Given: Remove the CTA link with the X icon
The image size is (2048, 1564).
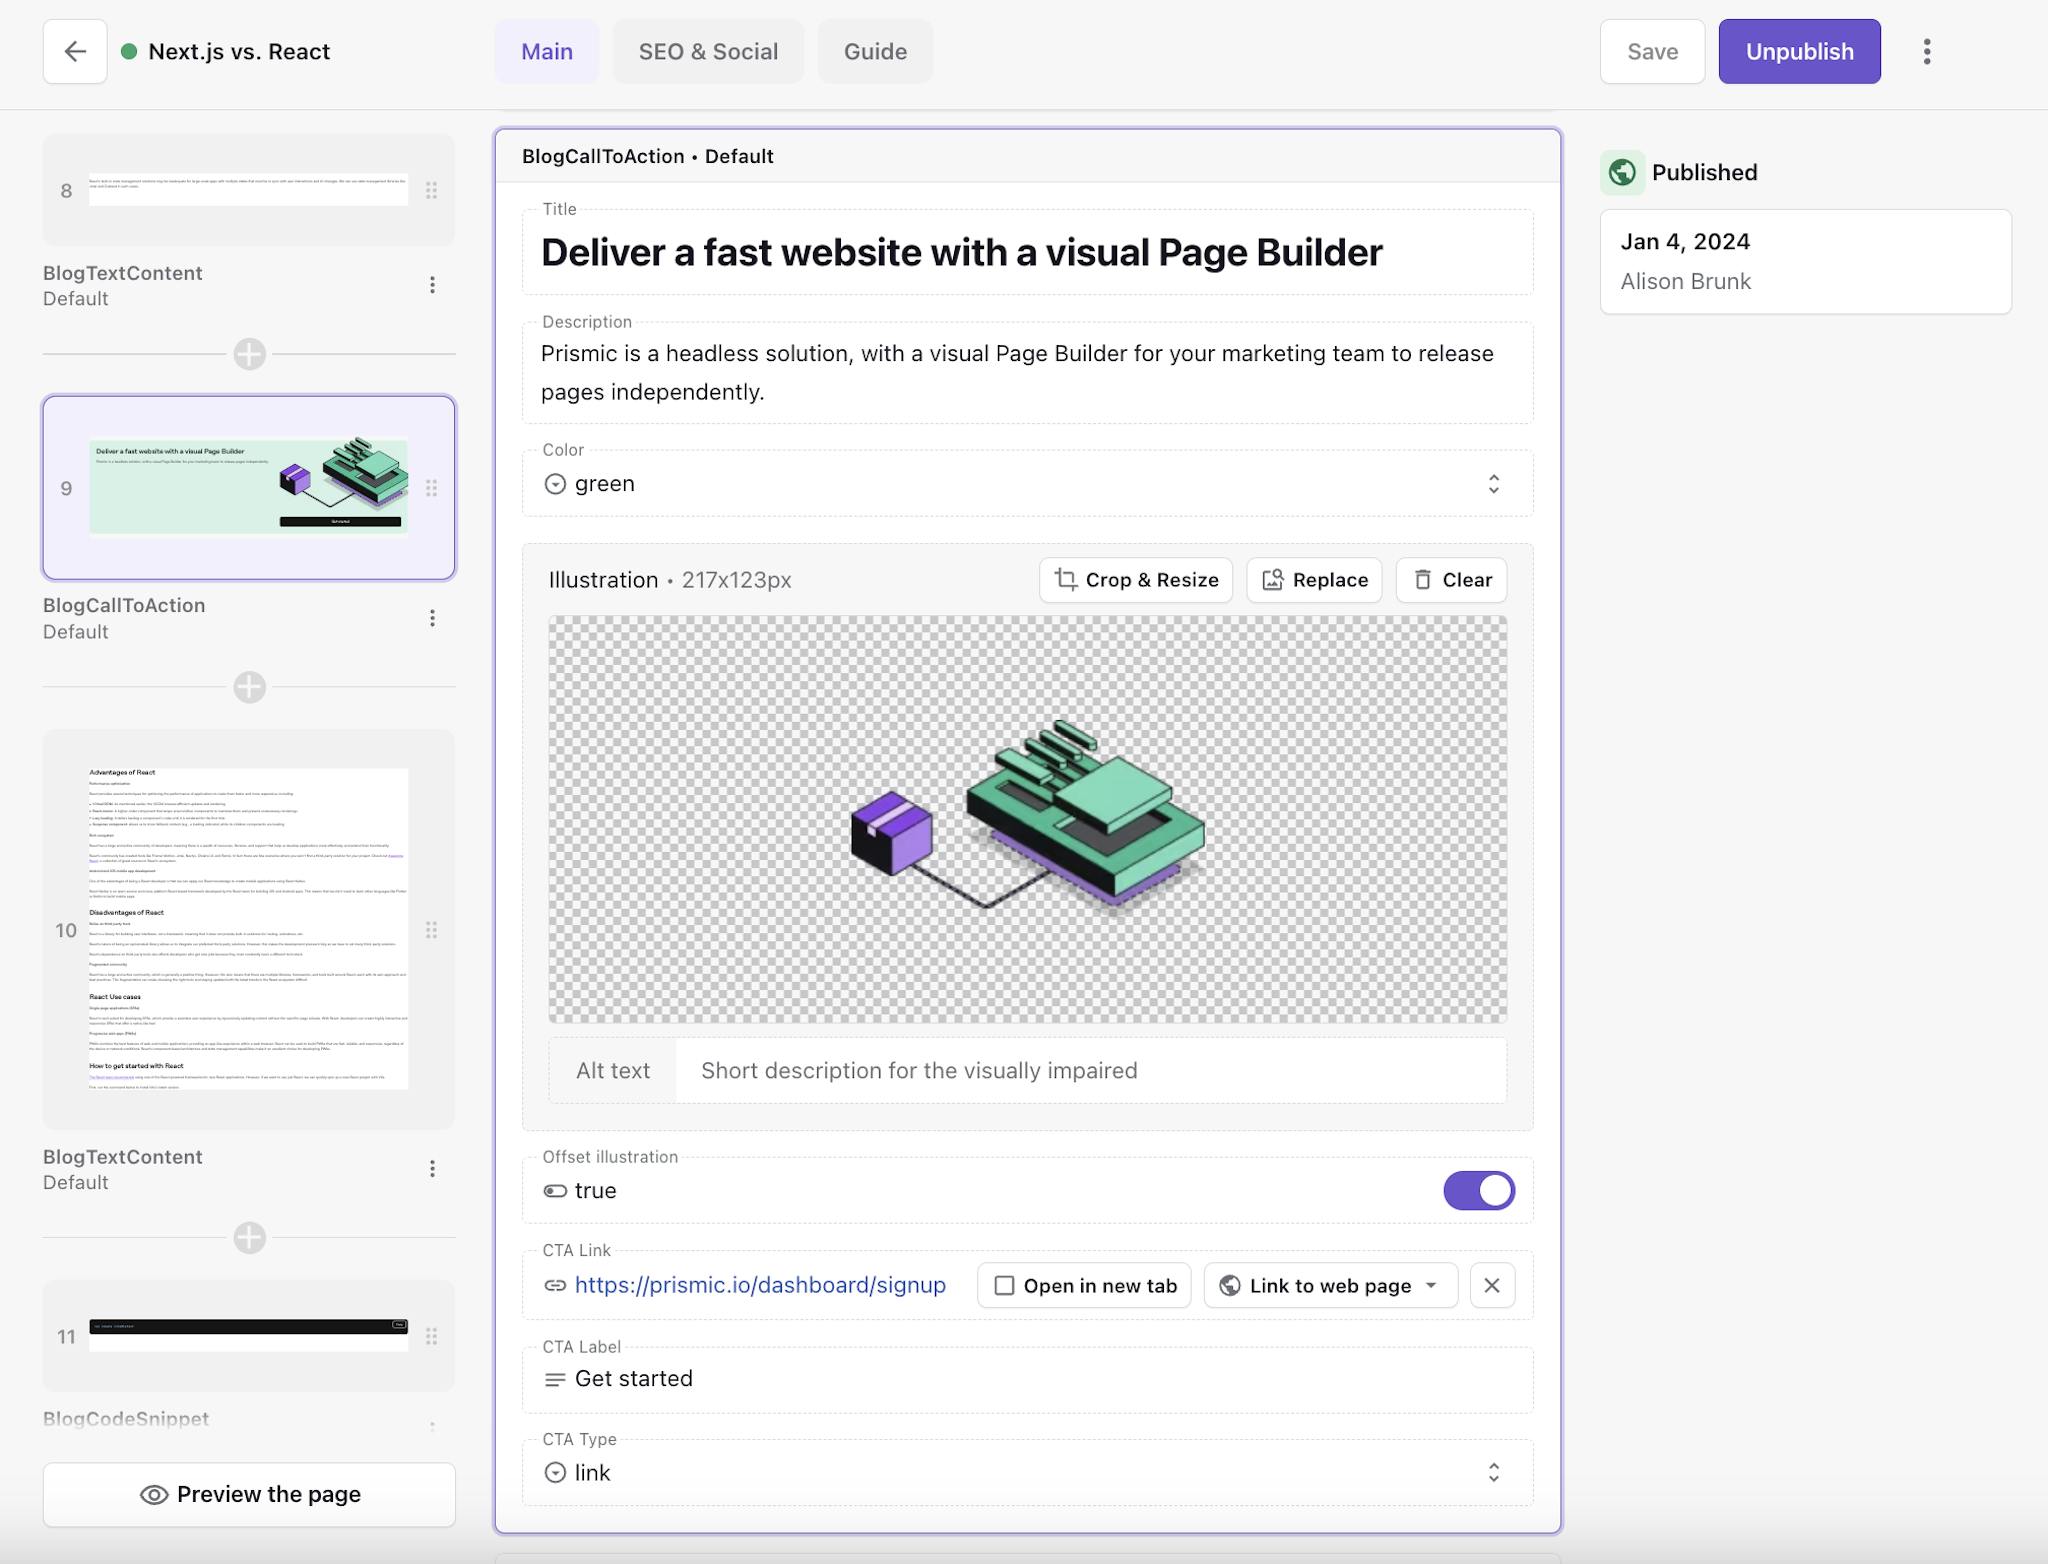Looking at the screenshot, I should (1492, 1285).
